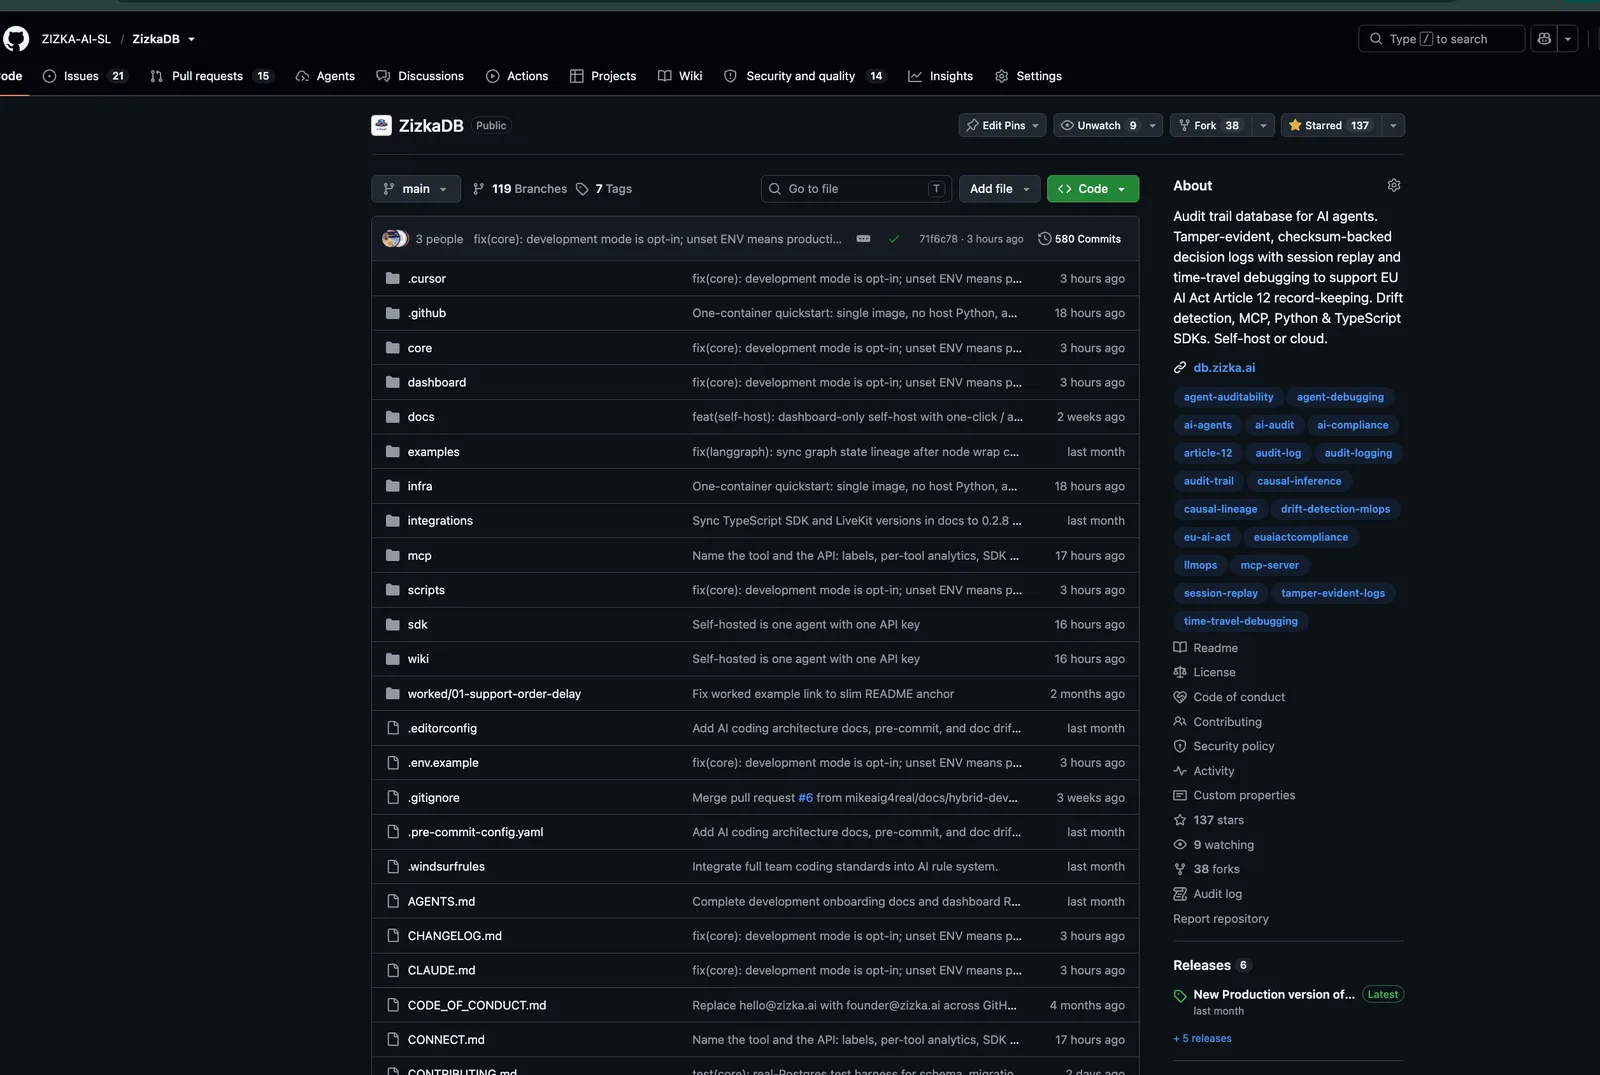Open commit details ellipsis icon

tap(864, 239)
